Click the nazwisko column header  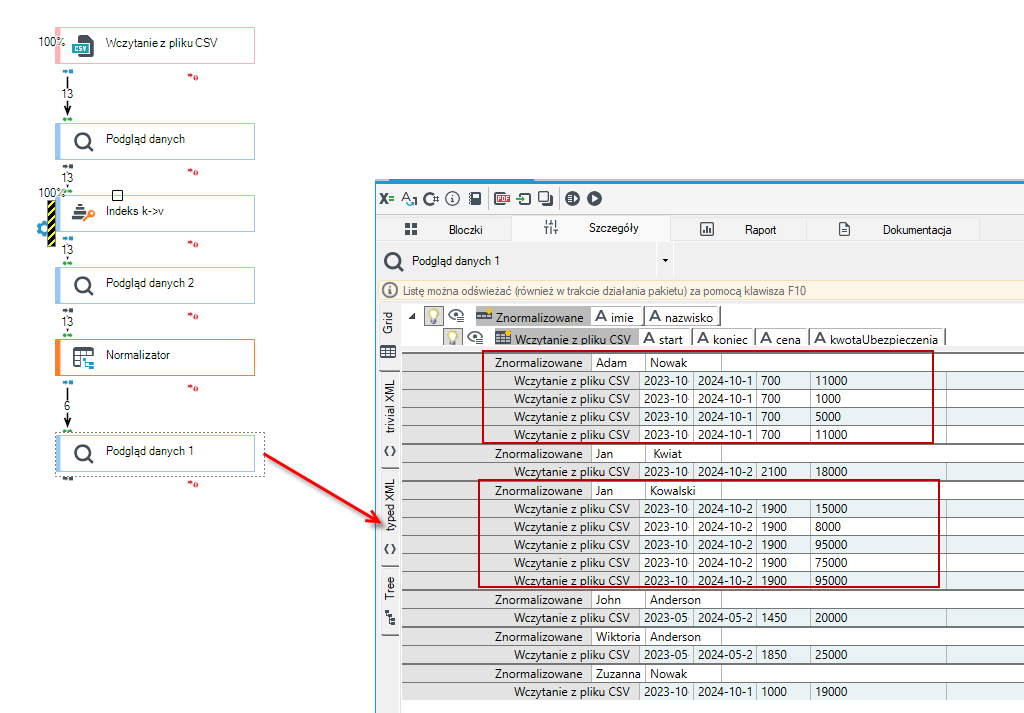coord(681,317)
